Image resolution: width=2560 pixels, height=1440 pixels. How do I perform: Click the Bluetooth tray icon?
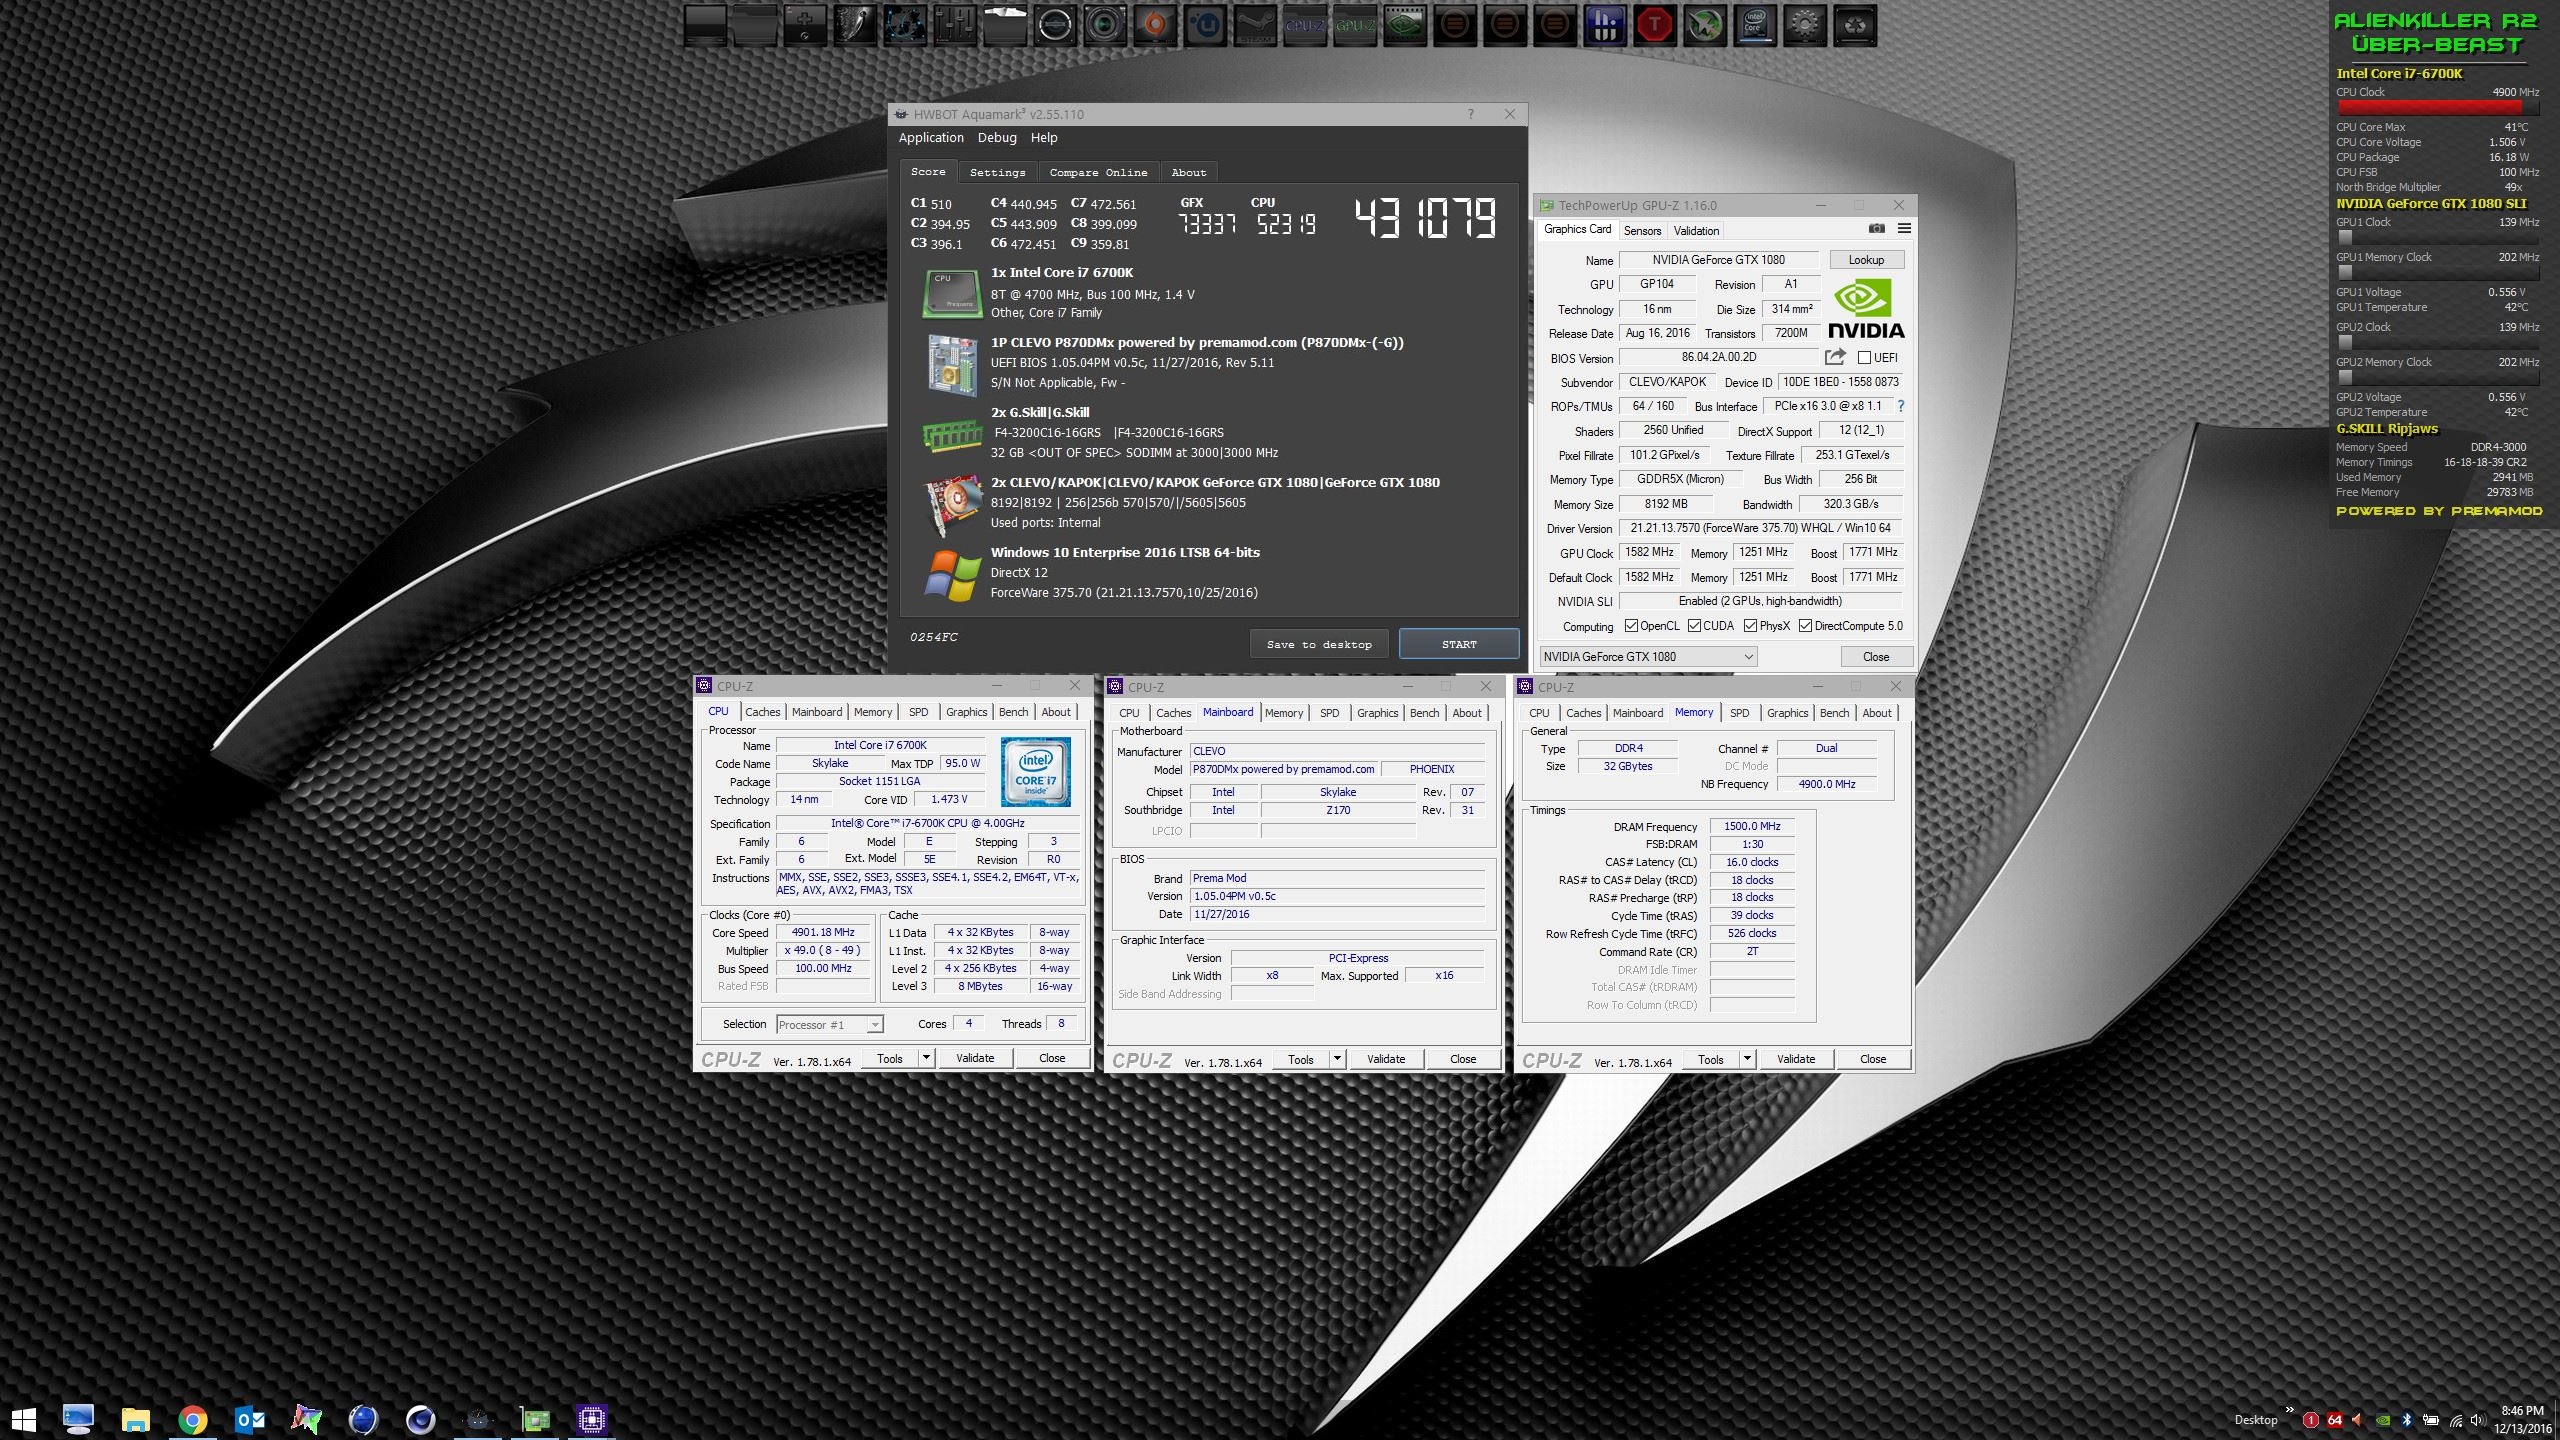click(2407, 1420)
